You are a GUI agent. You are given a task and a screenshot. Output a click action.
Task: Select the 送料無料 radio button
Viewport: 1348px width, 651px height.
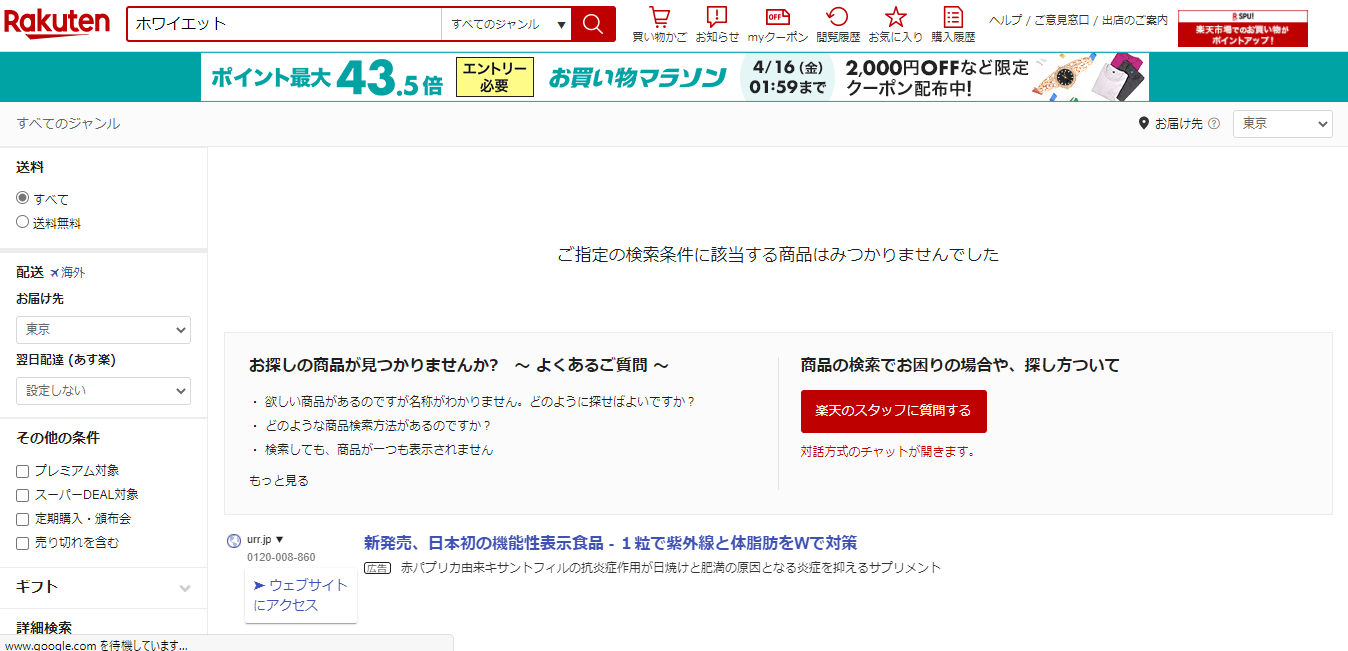(x=22, y=222)
